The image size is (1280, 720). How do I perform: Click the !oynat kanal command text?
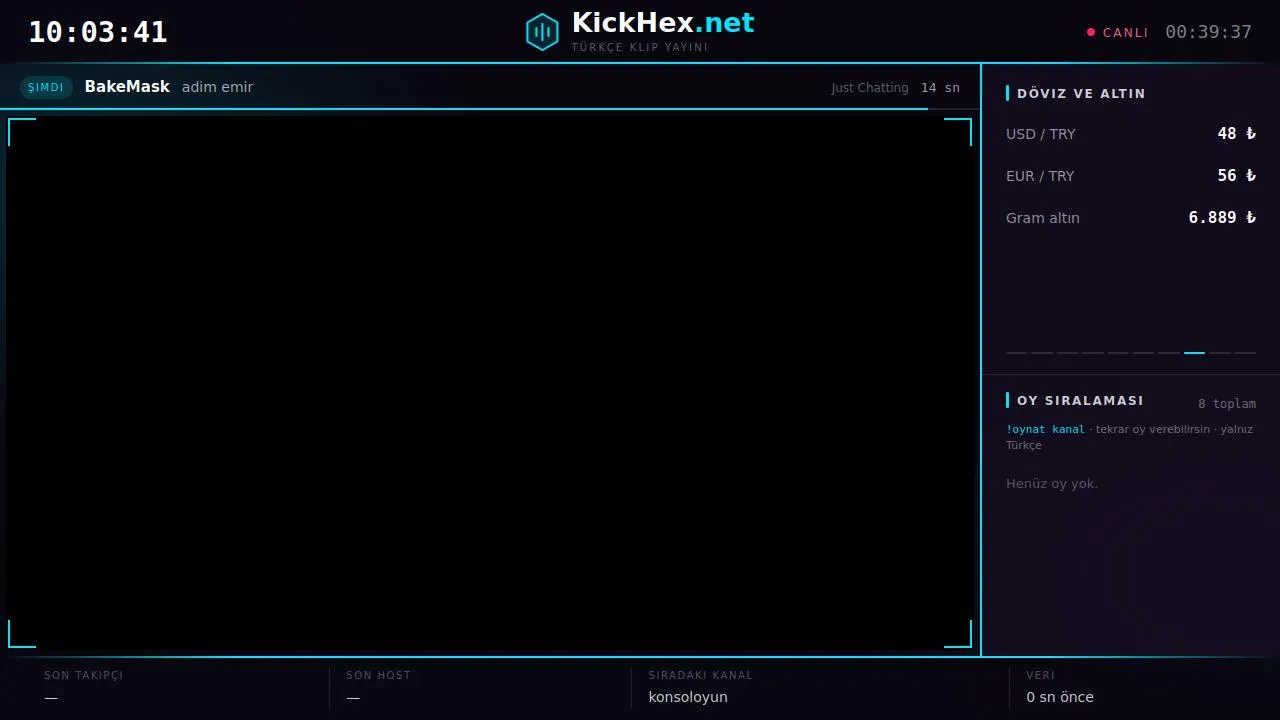(1045, 429)
